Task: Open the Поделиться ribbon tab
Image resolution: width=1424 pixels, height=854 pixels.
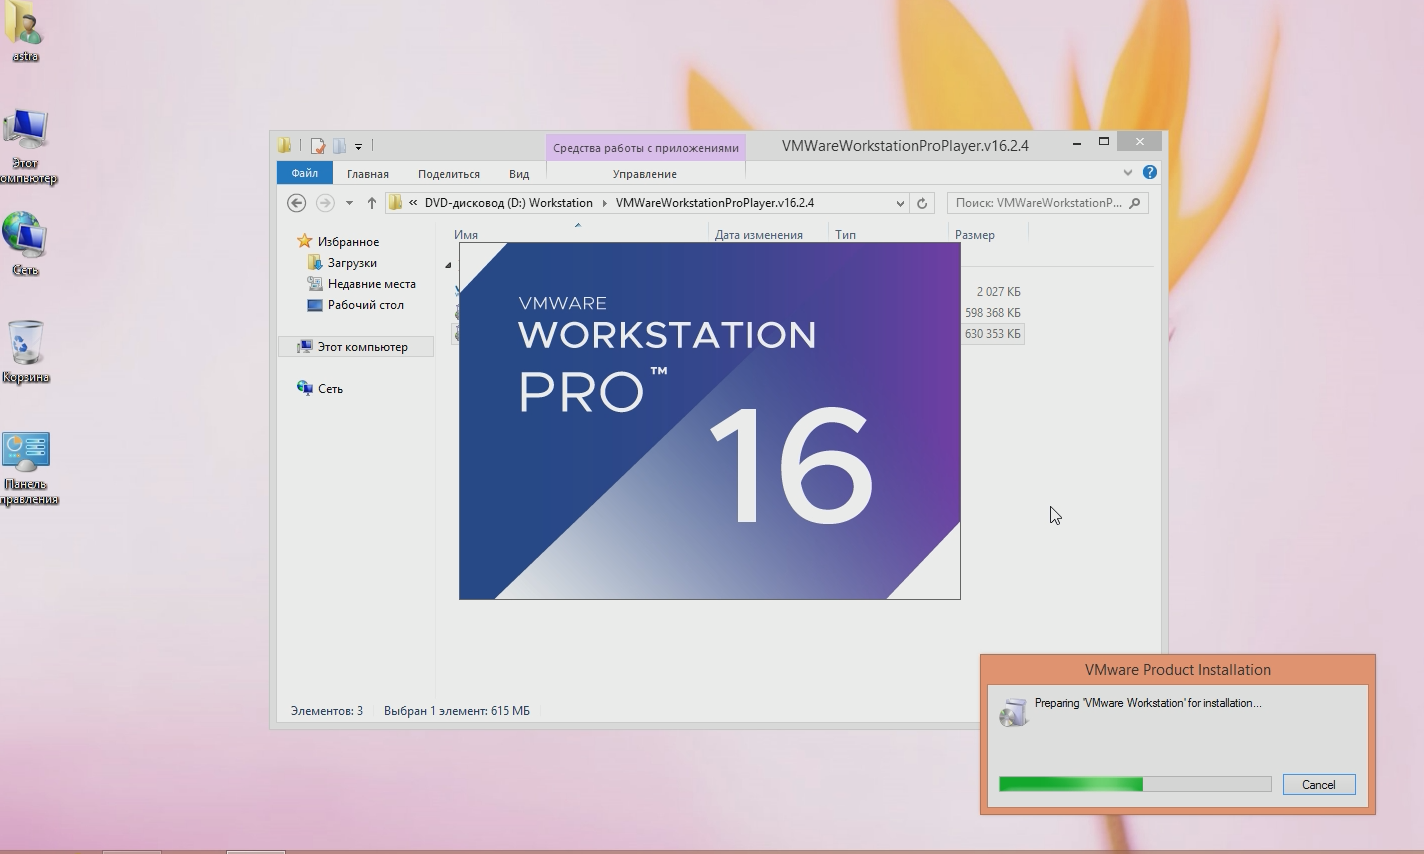Action: coord(449,174)
